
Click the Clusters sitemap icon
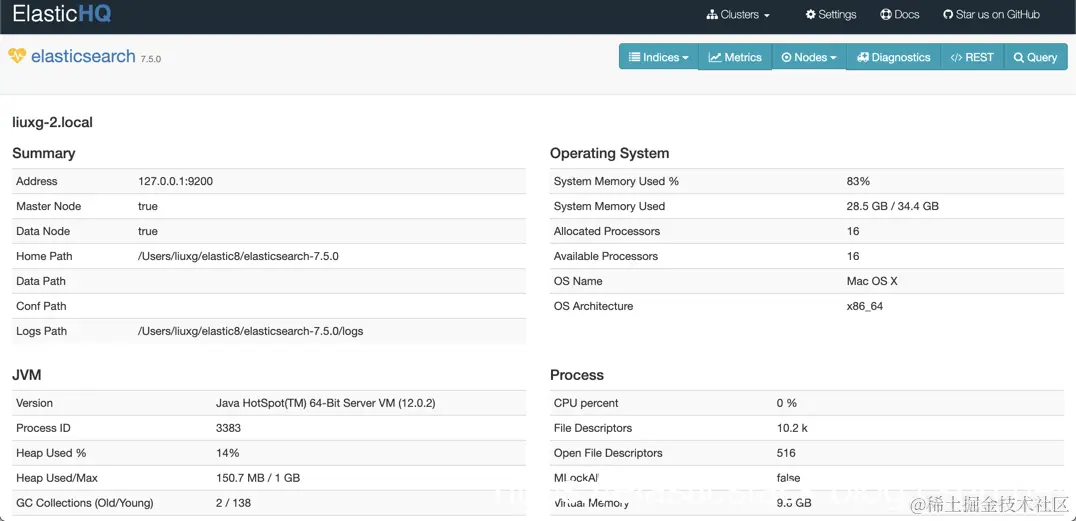tap(712, 14)
